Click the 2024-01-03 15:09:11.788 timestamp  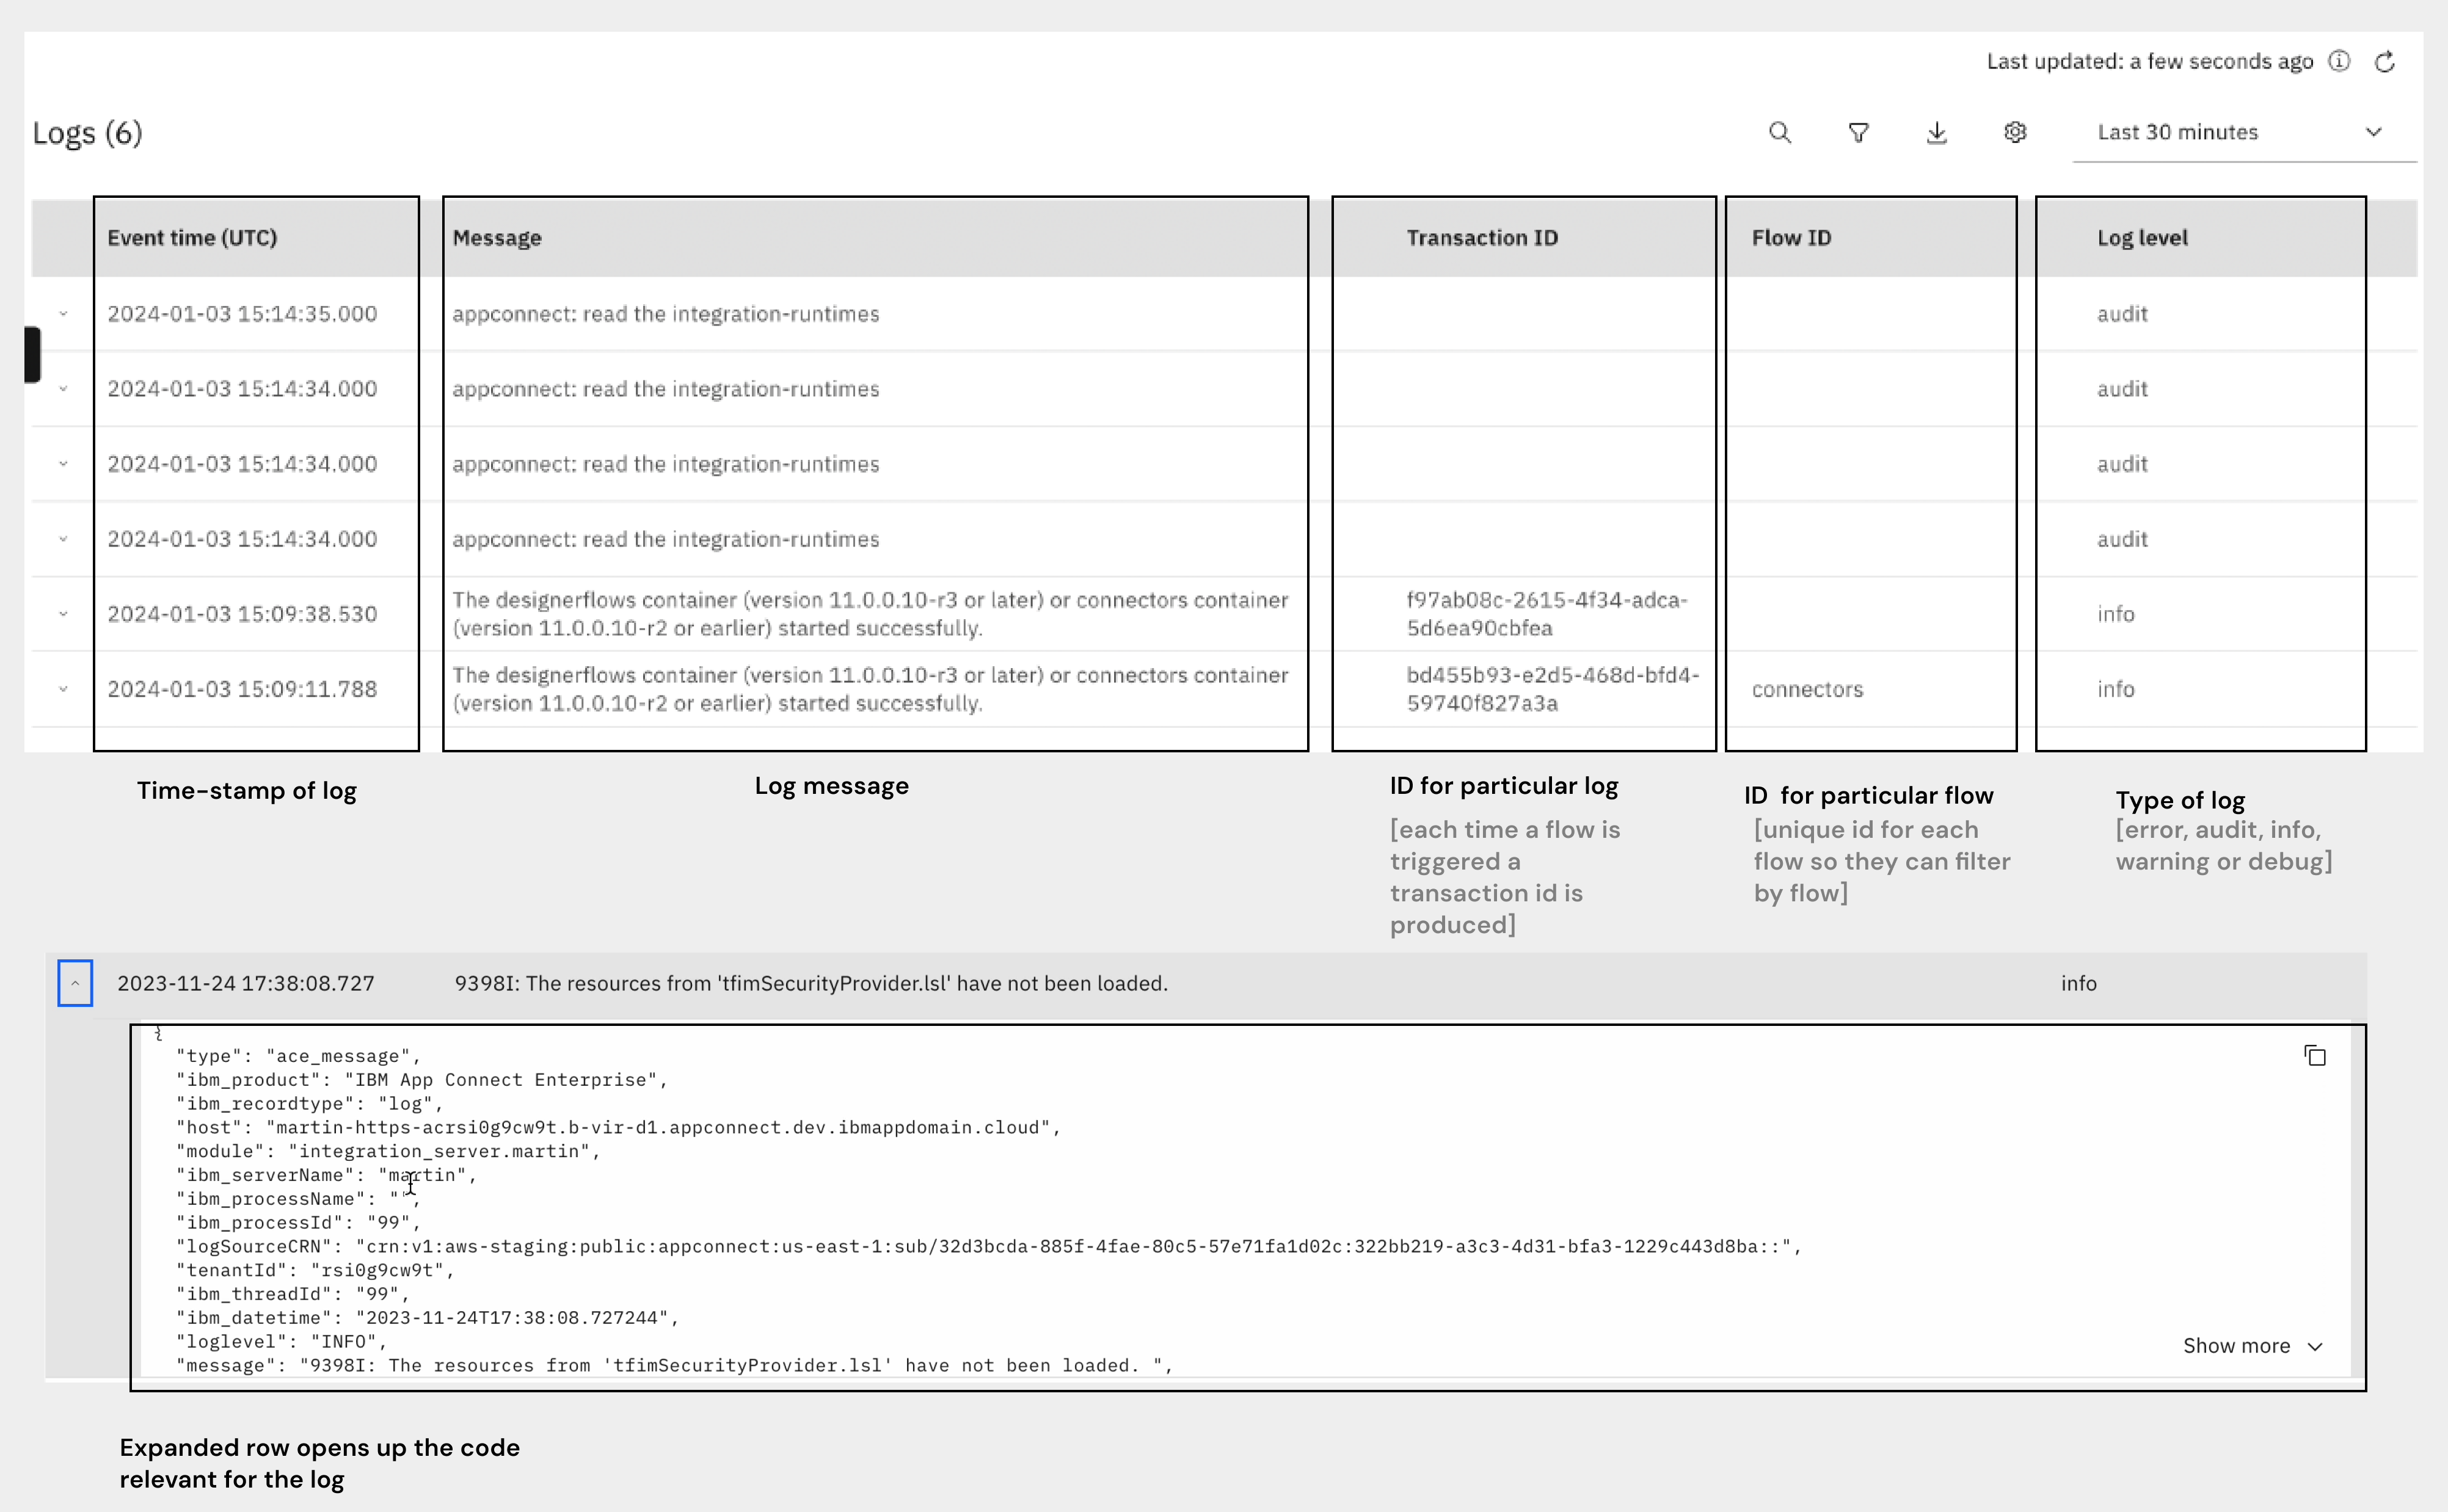pyautogui.click(x=242, y=689)
